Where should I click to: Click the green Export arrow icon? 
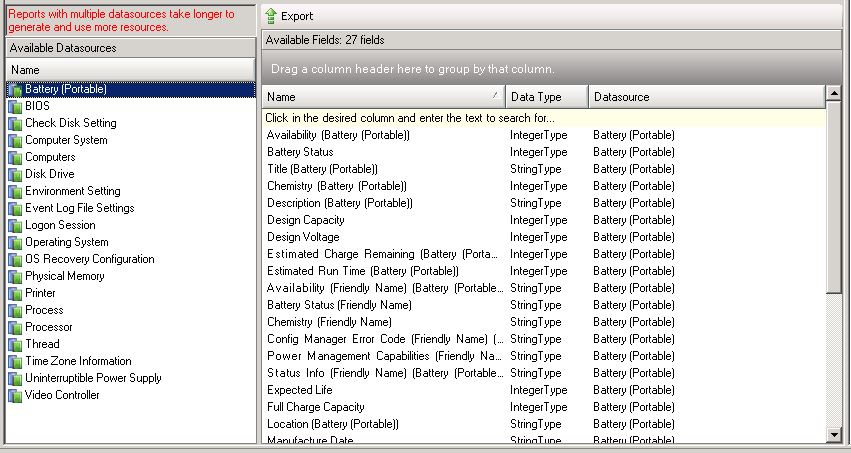coord(270,16)
